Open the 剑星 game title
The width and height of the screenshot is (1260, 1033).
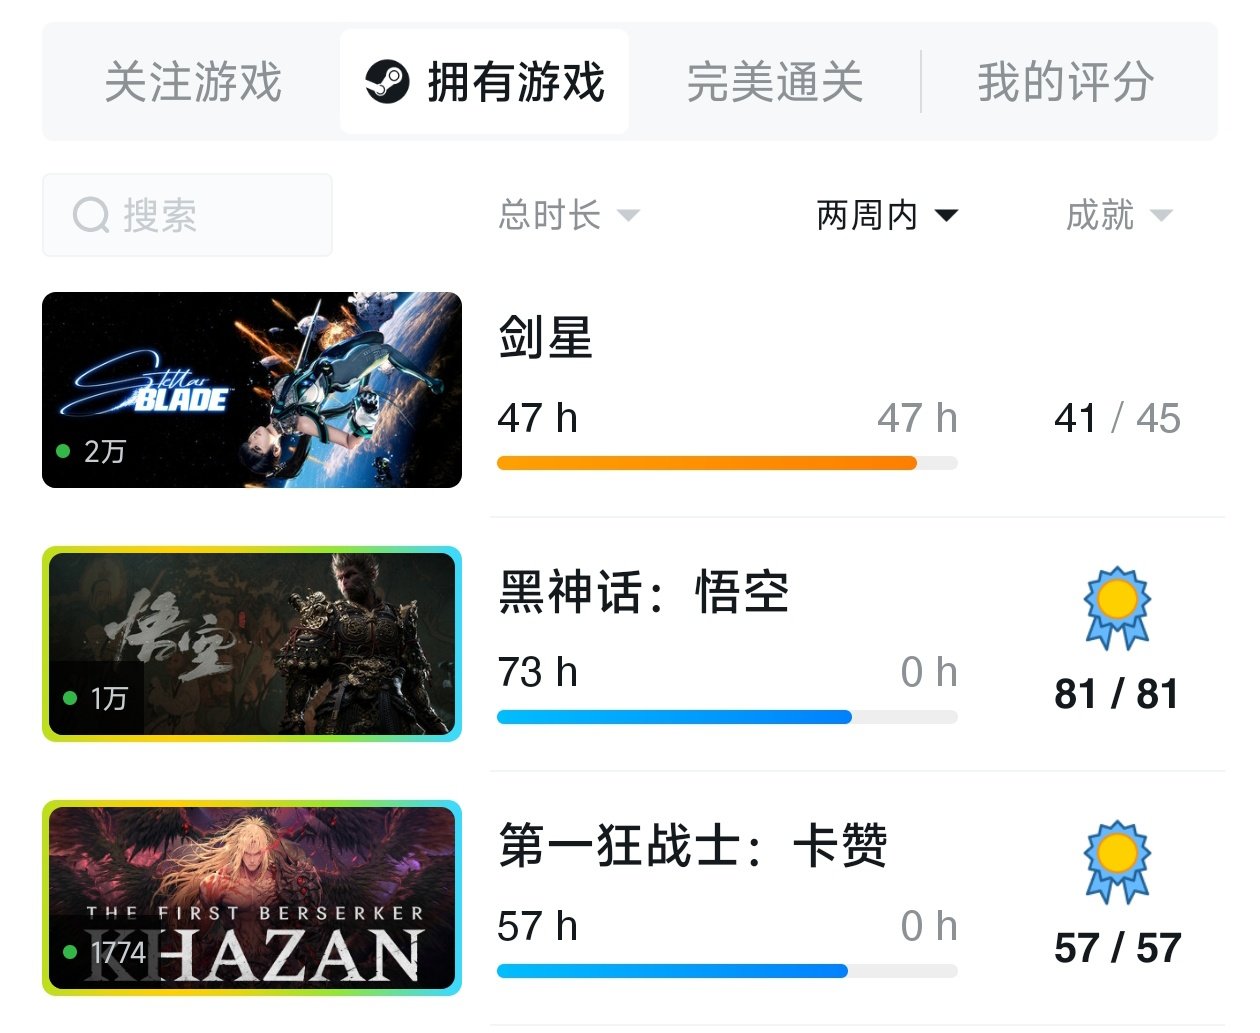pos(545,338)
